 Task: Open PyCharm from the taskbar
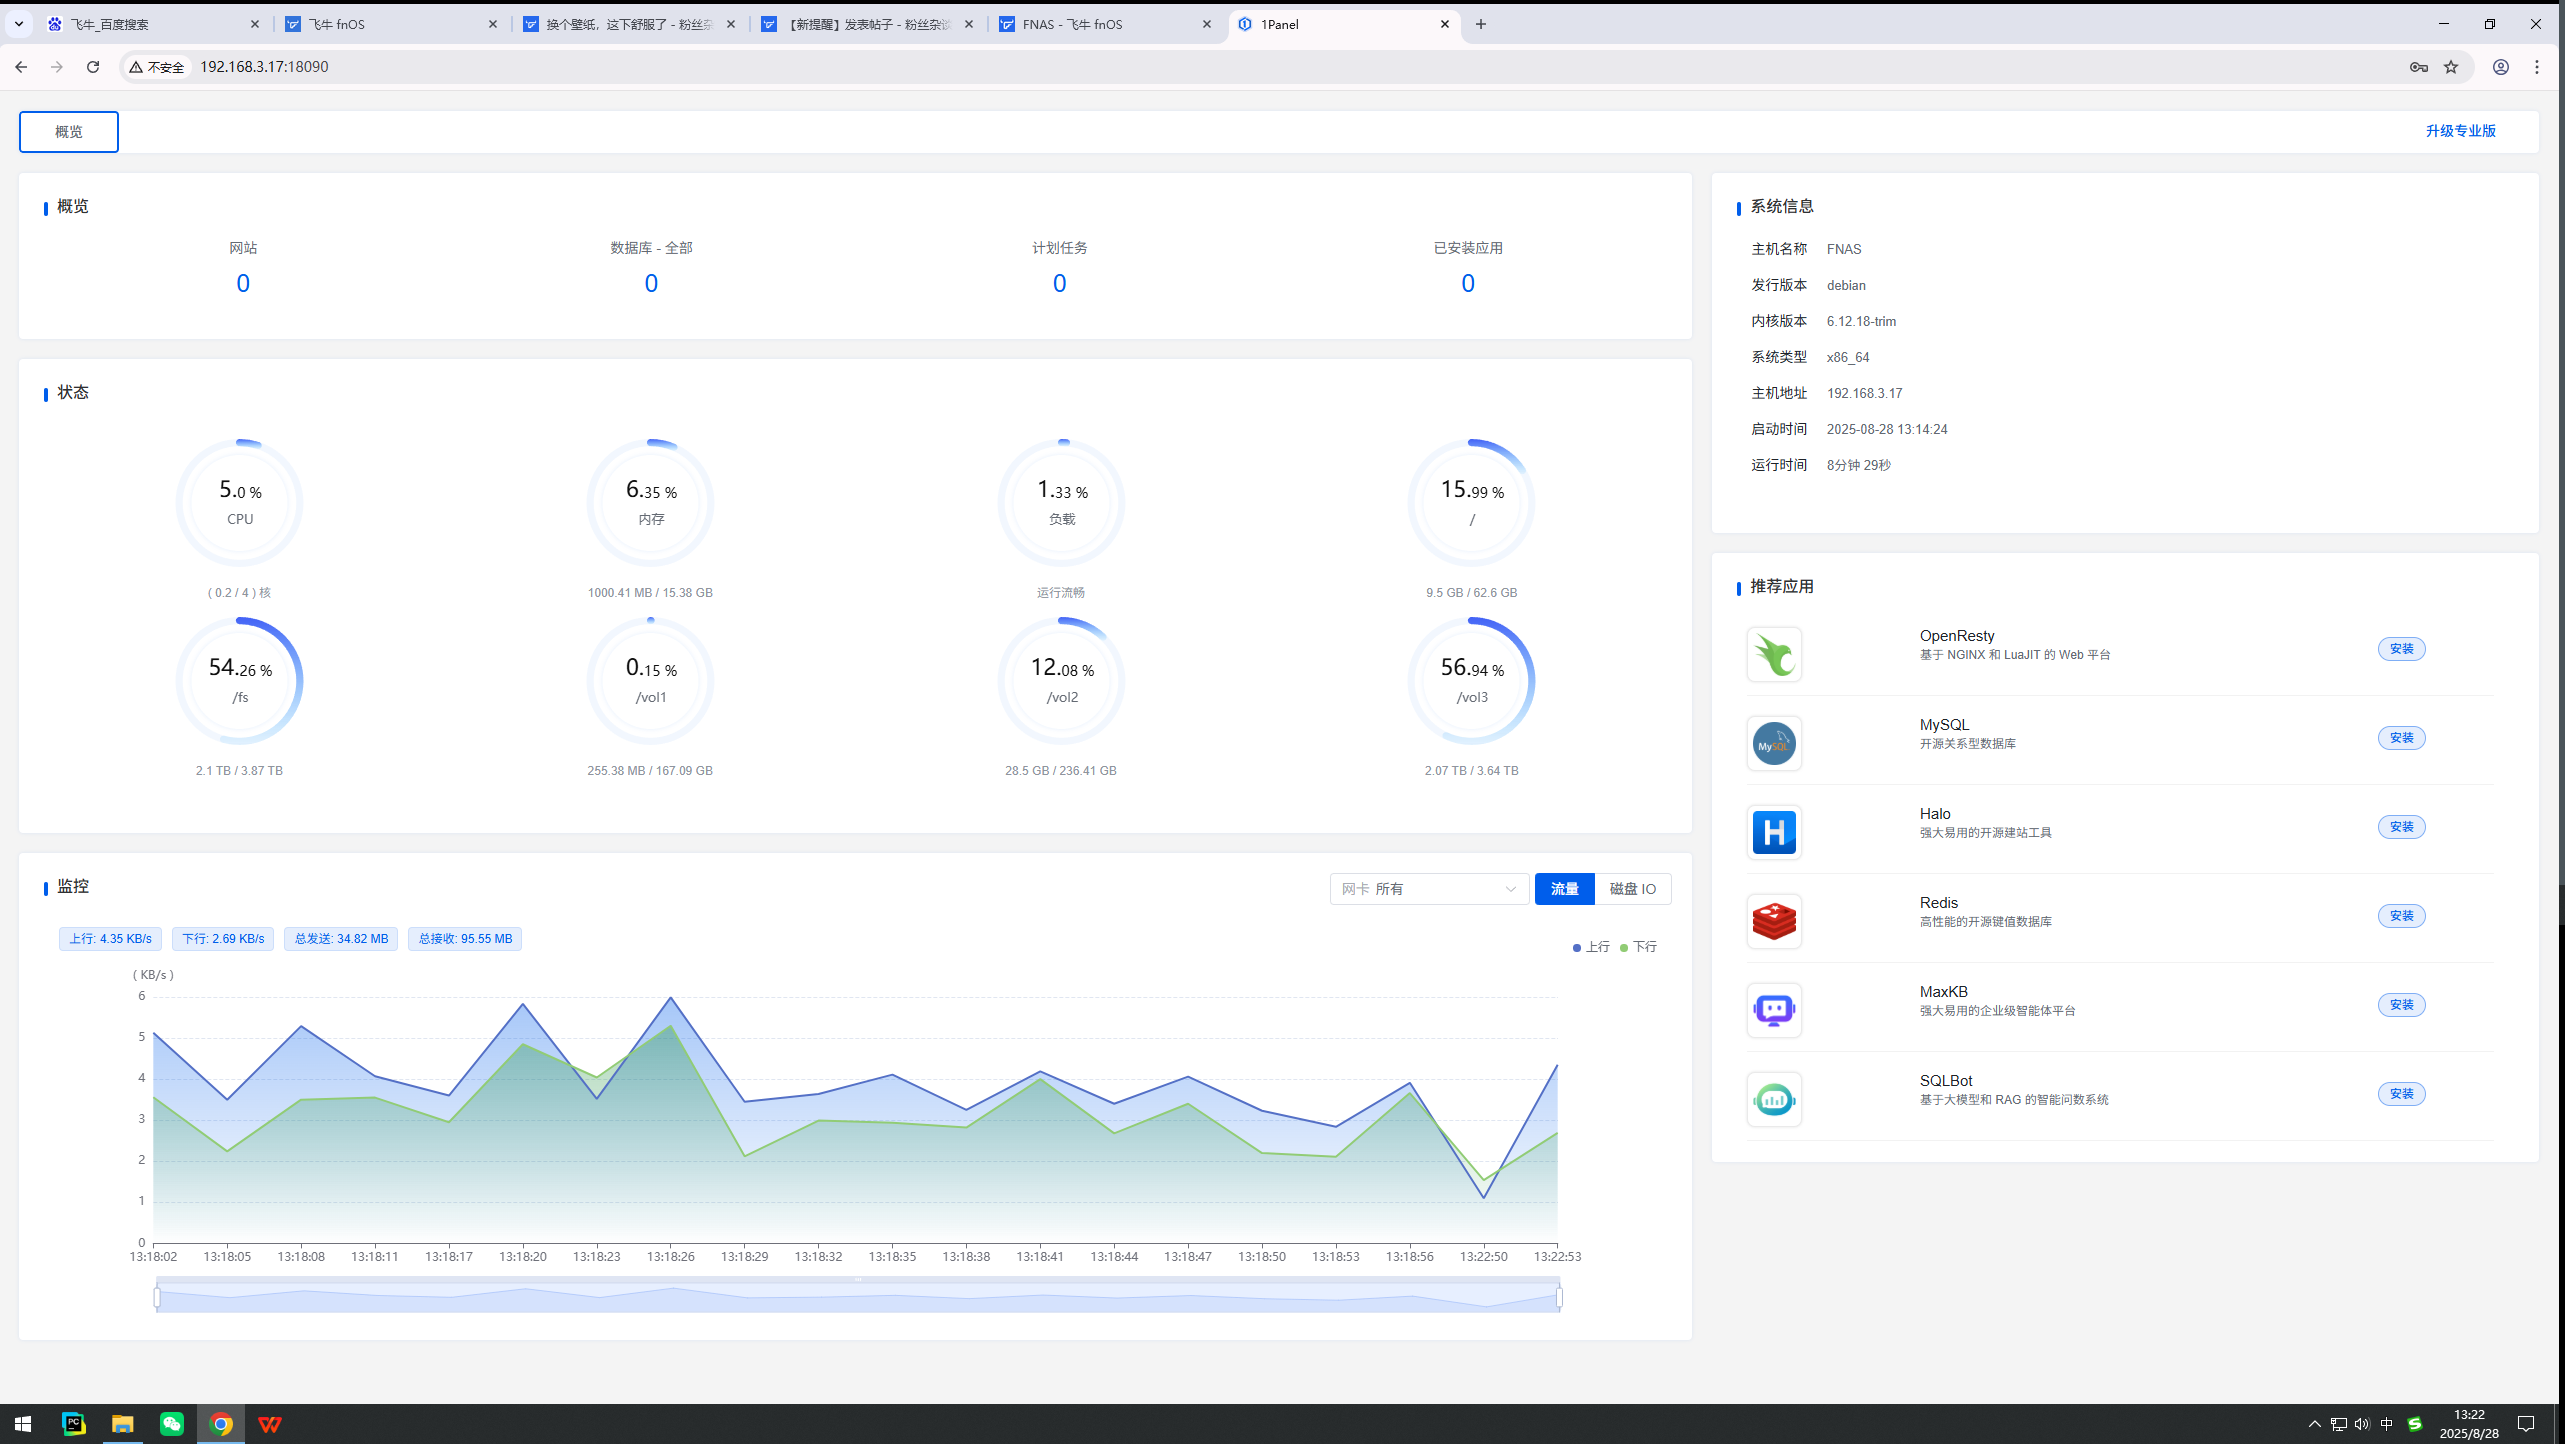[73, 1424]
